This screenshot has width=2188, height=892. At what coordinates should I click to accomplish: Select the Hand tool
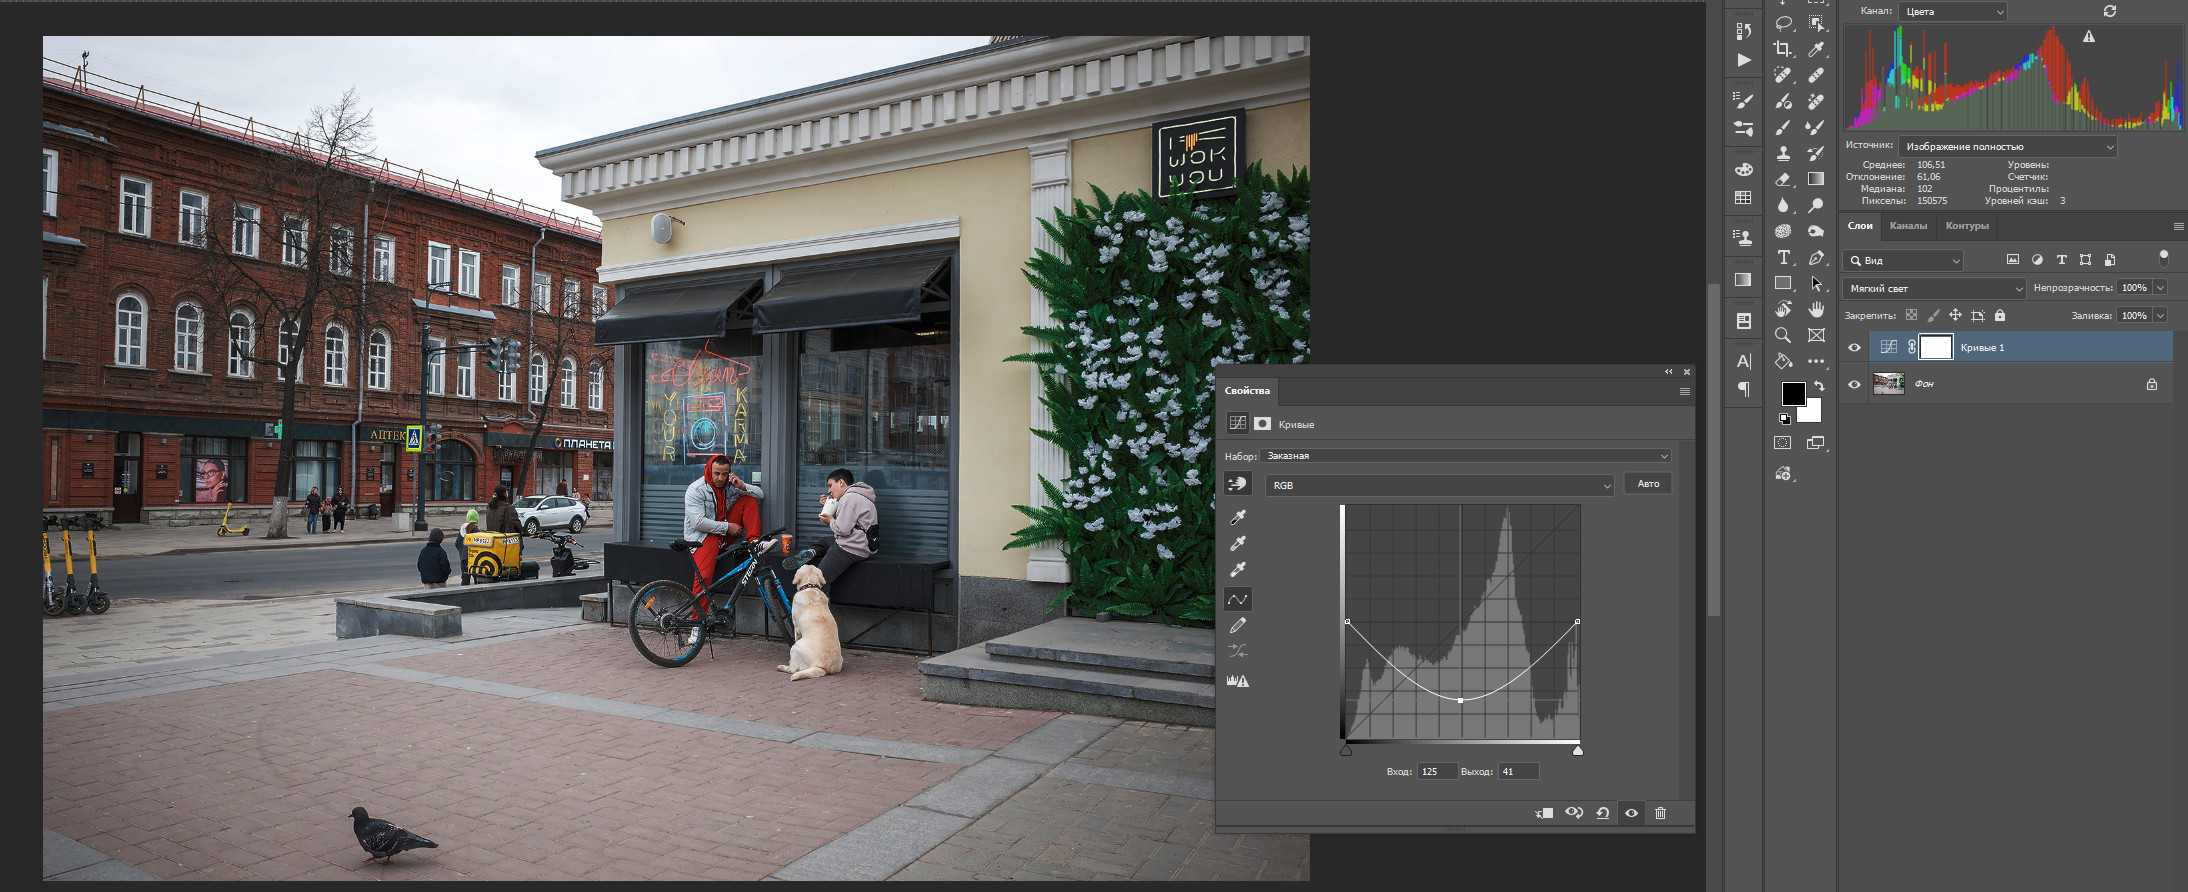click(1816, 310)
